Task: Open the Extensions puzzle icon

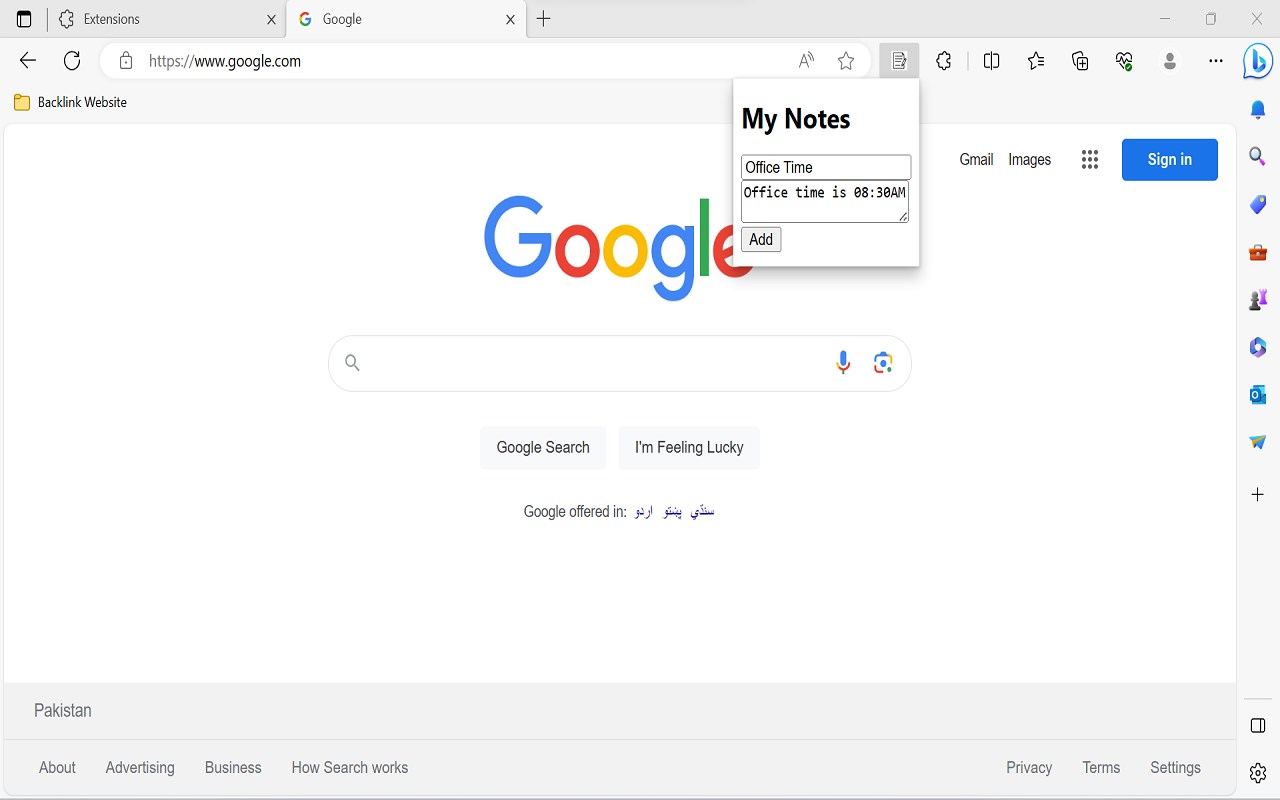Action: [943, 61]
